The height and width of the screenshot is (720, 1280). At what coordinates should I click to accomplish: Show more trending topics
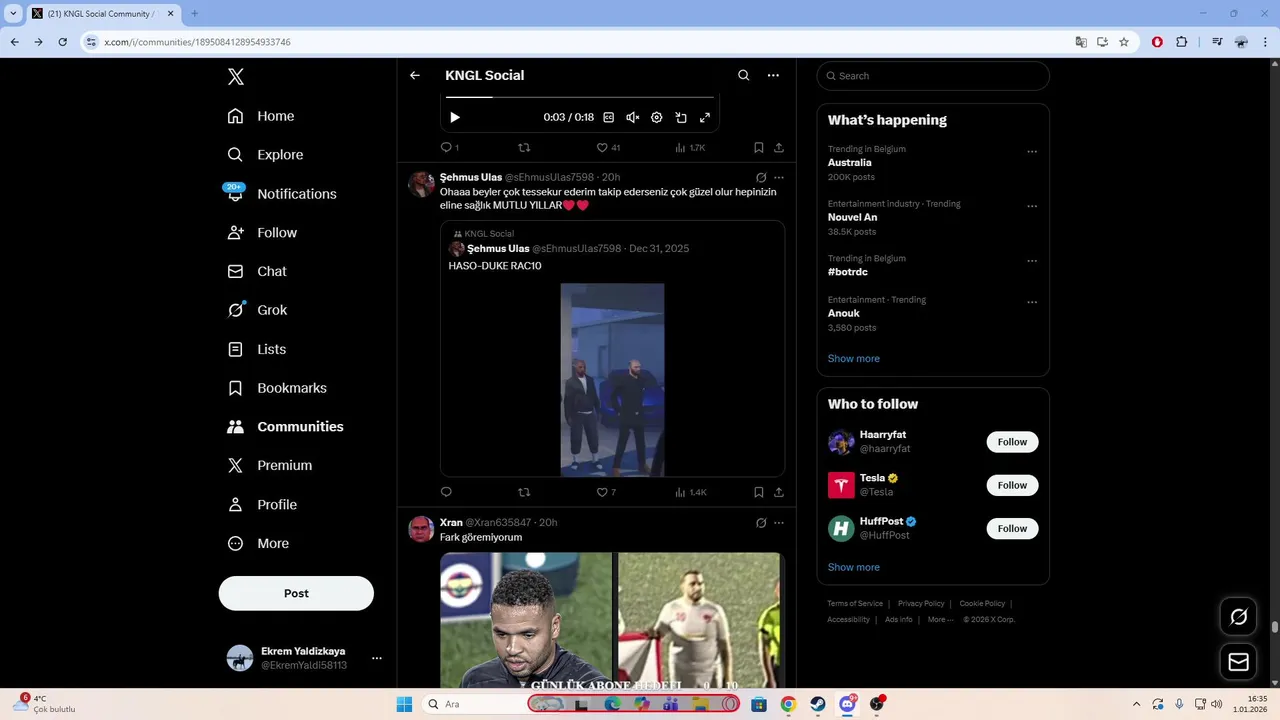[x=853, y=358]
